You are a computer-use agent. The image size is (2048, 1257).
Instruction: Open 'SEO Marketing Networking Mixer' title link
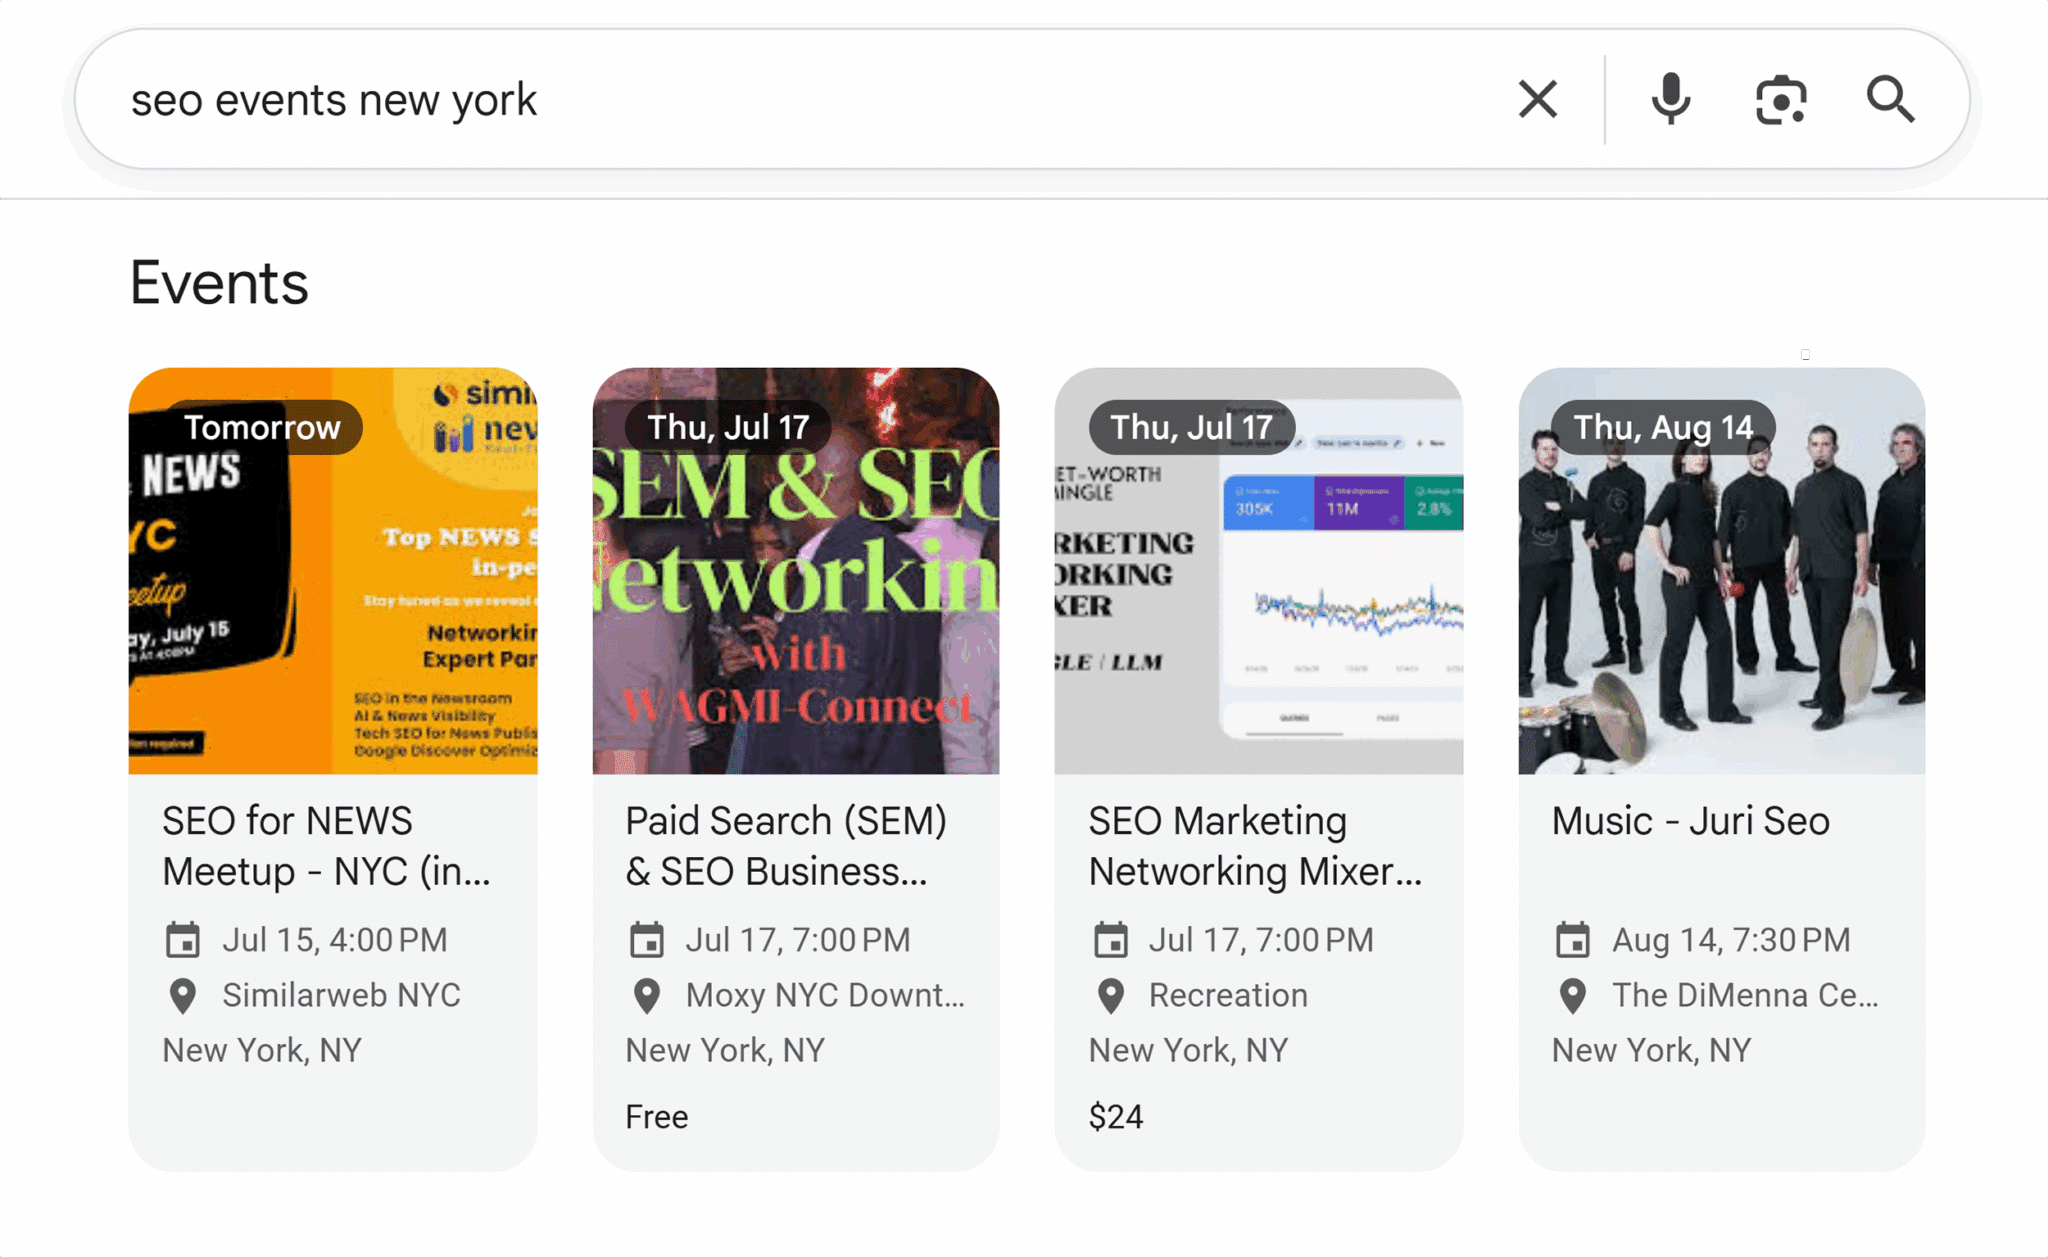click(x=1255, y=846)
